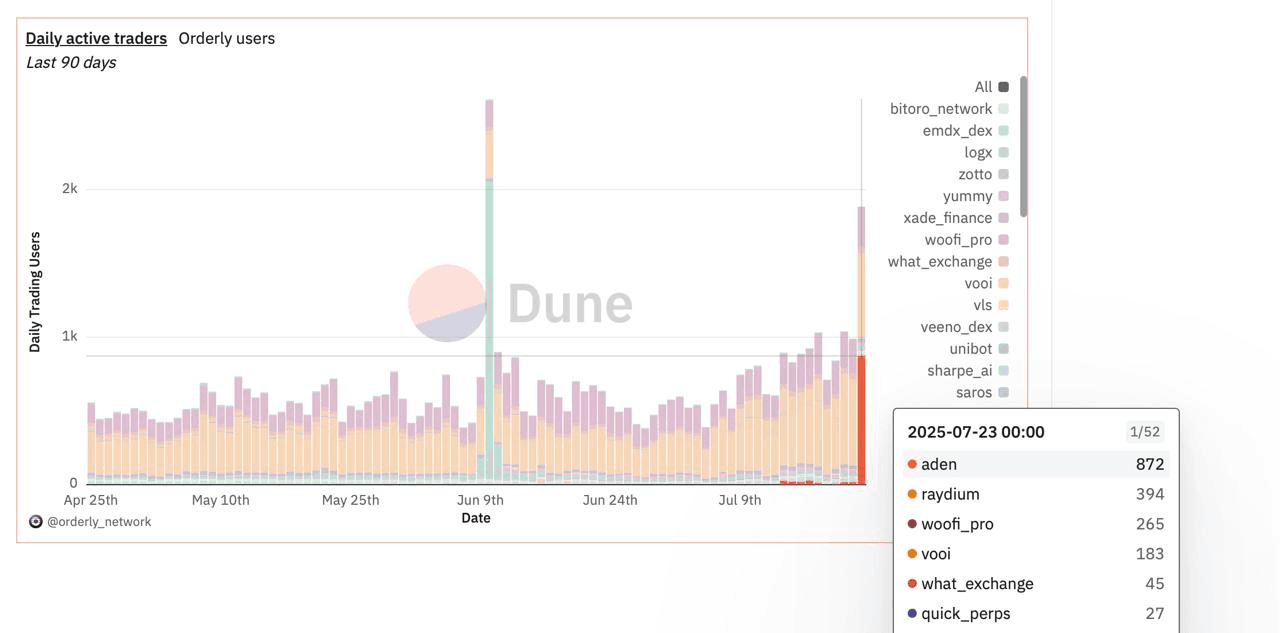Screen dimensions: 1280x633
Task: Select the woofi_pro row in tooltip
Action: (x=1036, y=524)
